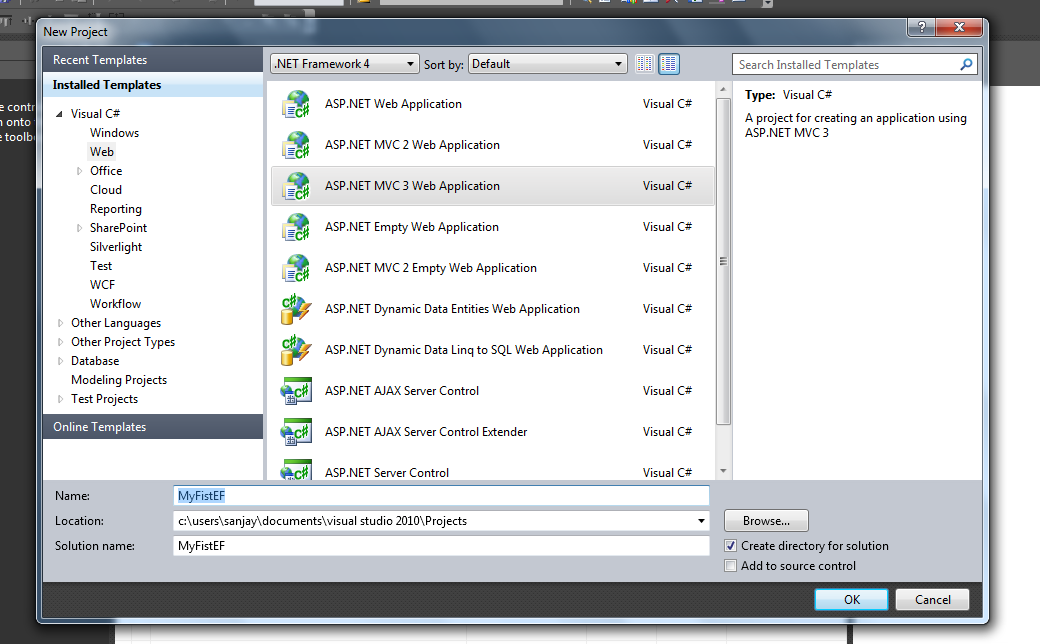The width and height of the screenshot is (1040, 644).
Task: Select the Modeling Projects category
Action: 119,380
